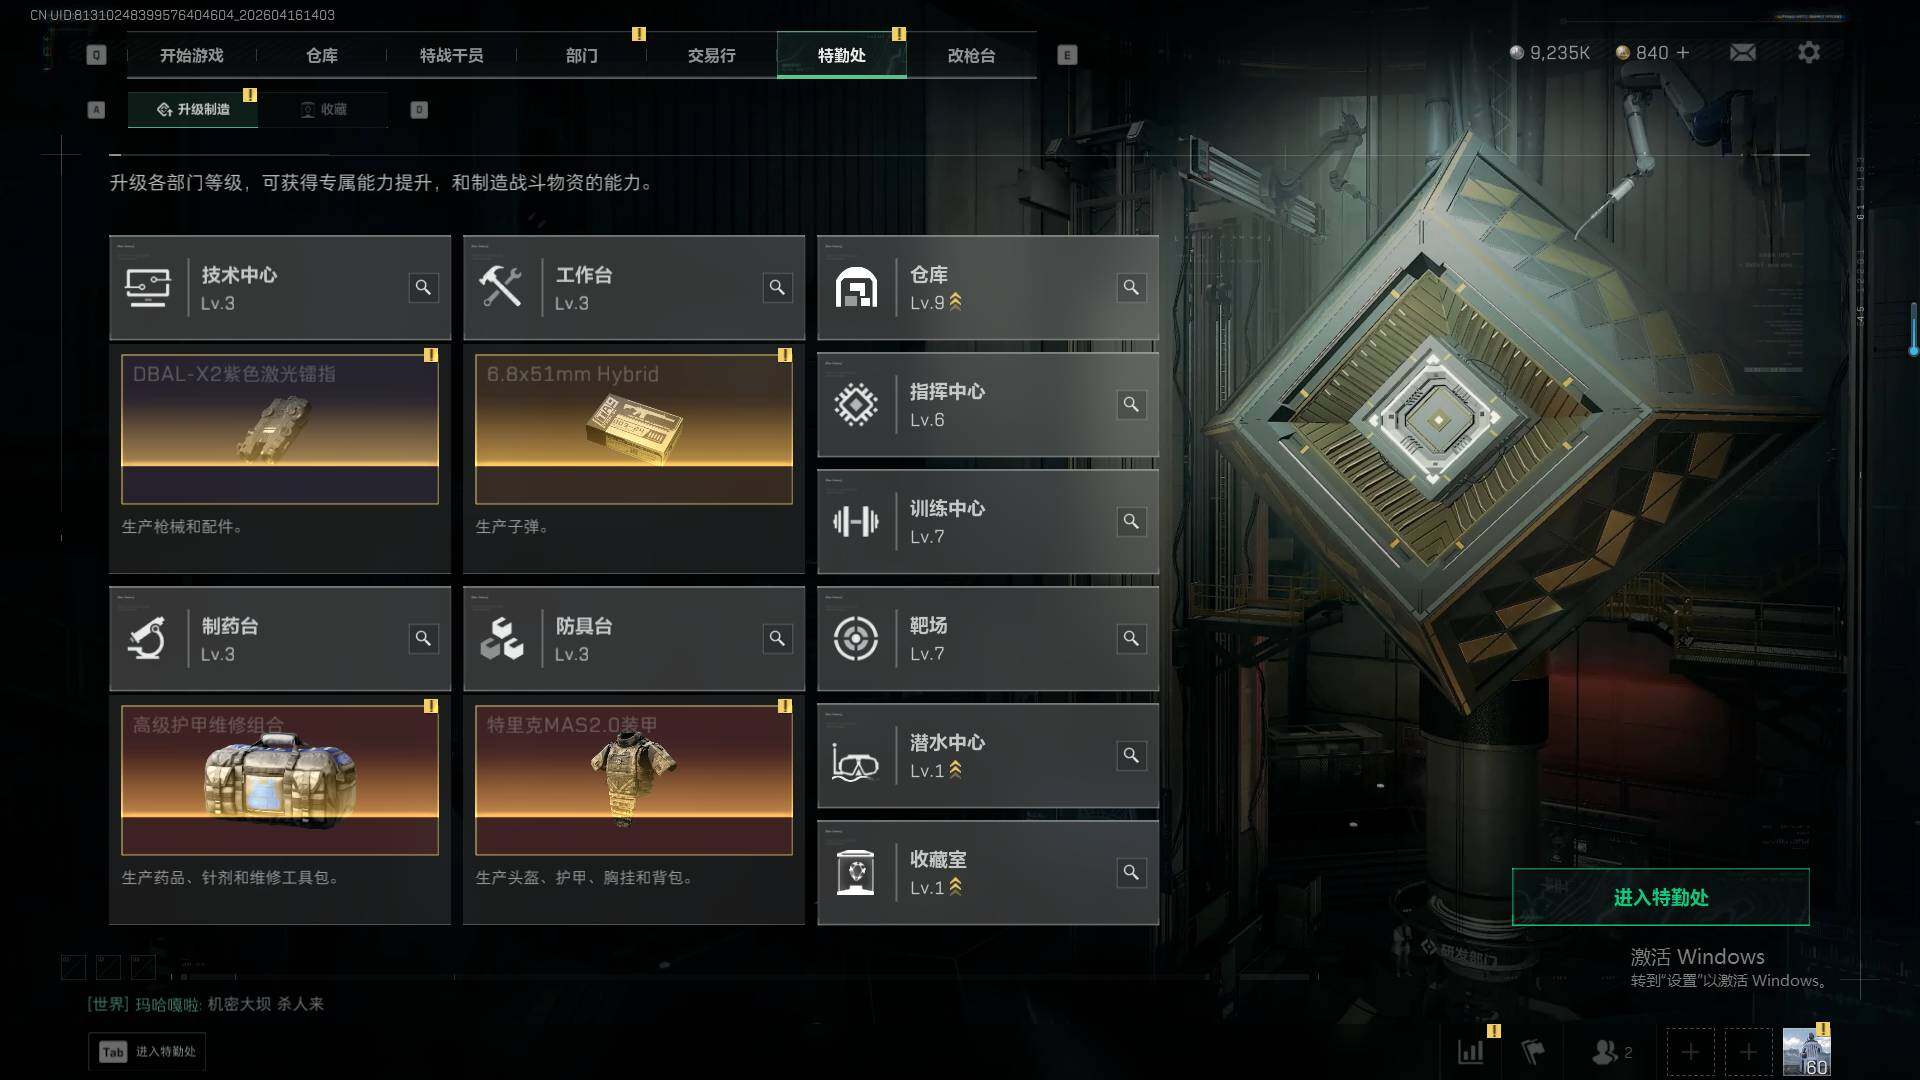Select the 潜水中心 diving mask icon
Viewport: 1920px width, 1080px height.
pos(856,757)
